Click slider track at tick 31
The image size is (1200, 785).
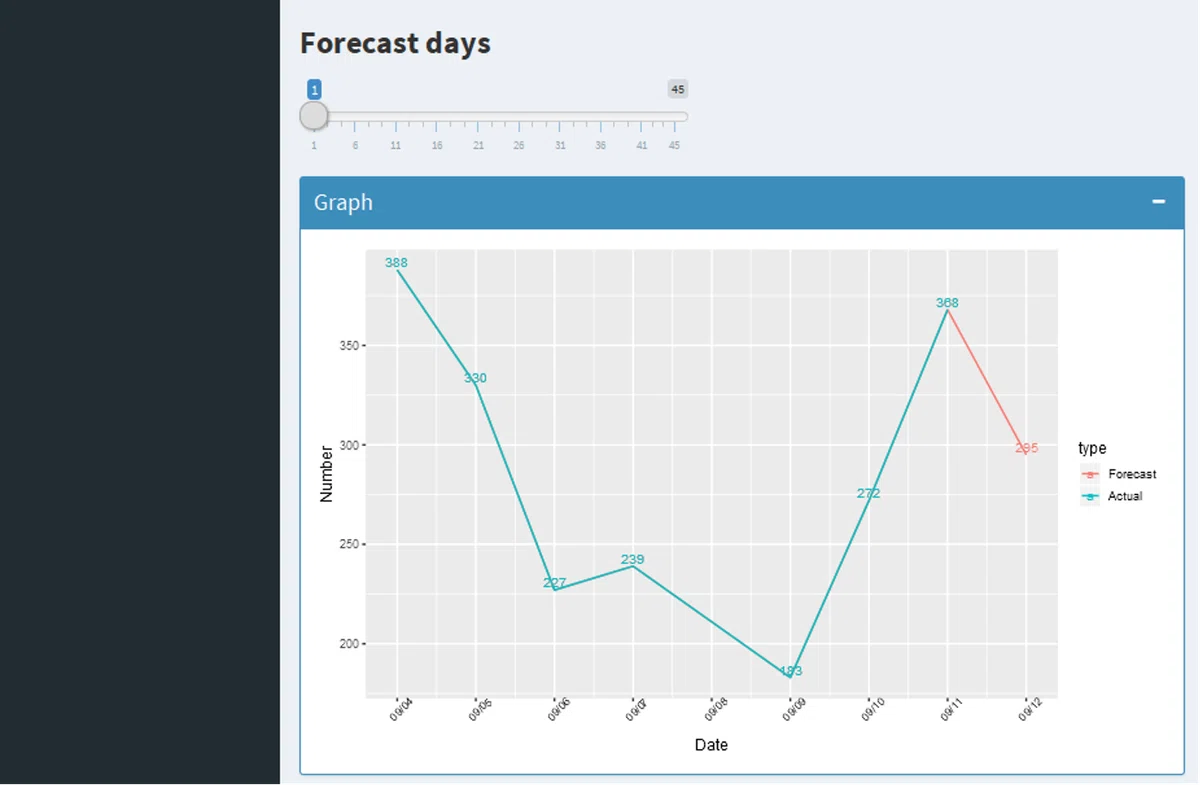point(560,117)
